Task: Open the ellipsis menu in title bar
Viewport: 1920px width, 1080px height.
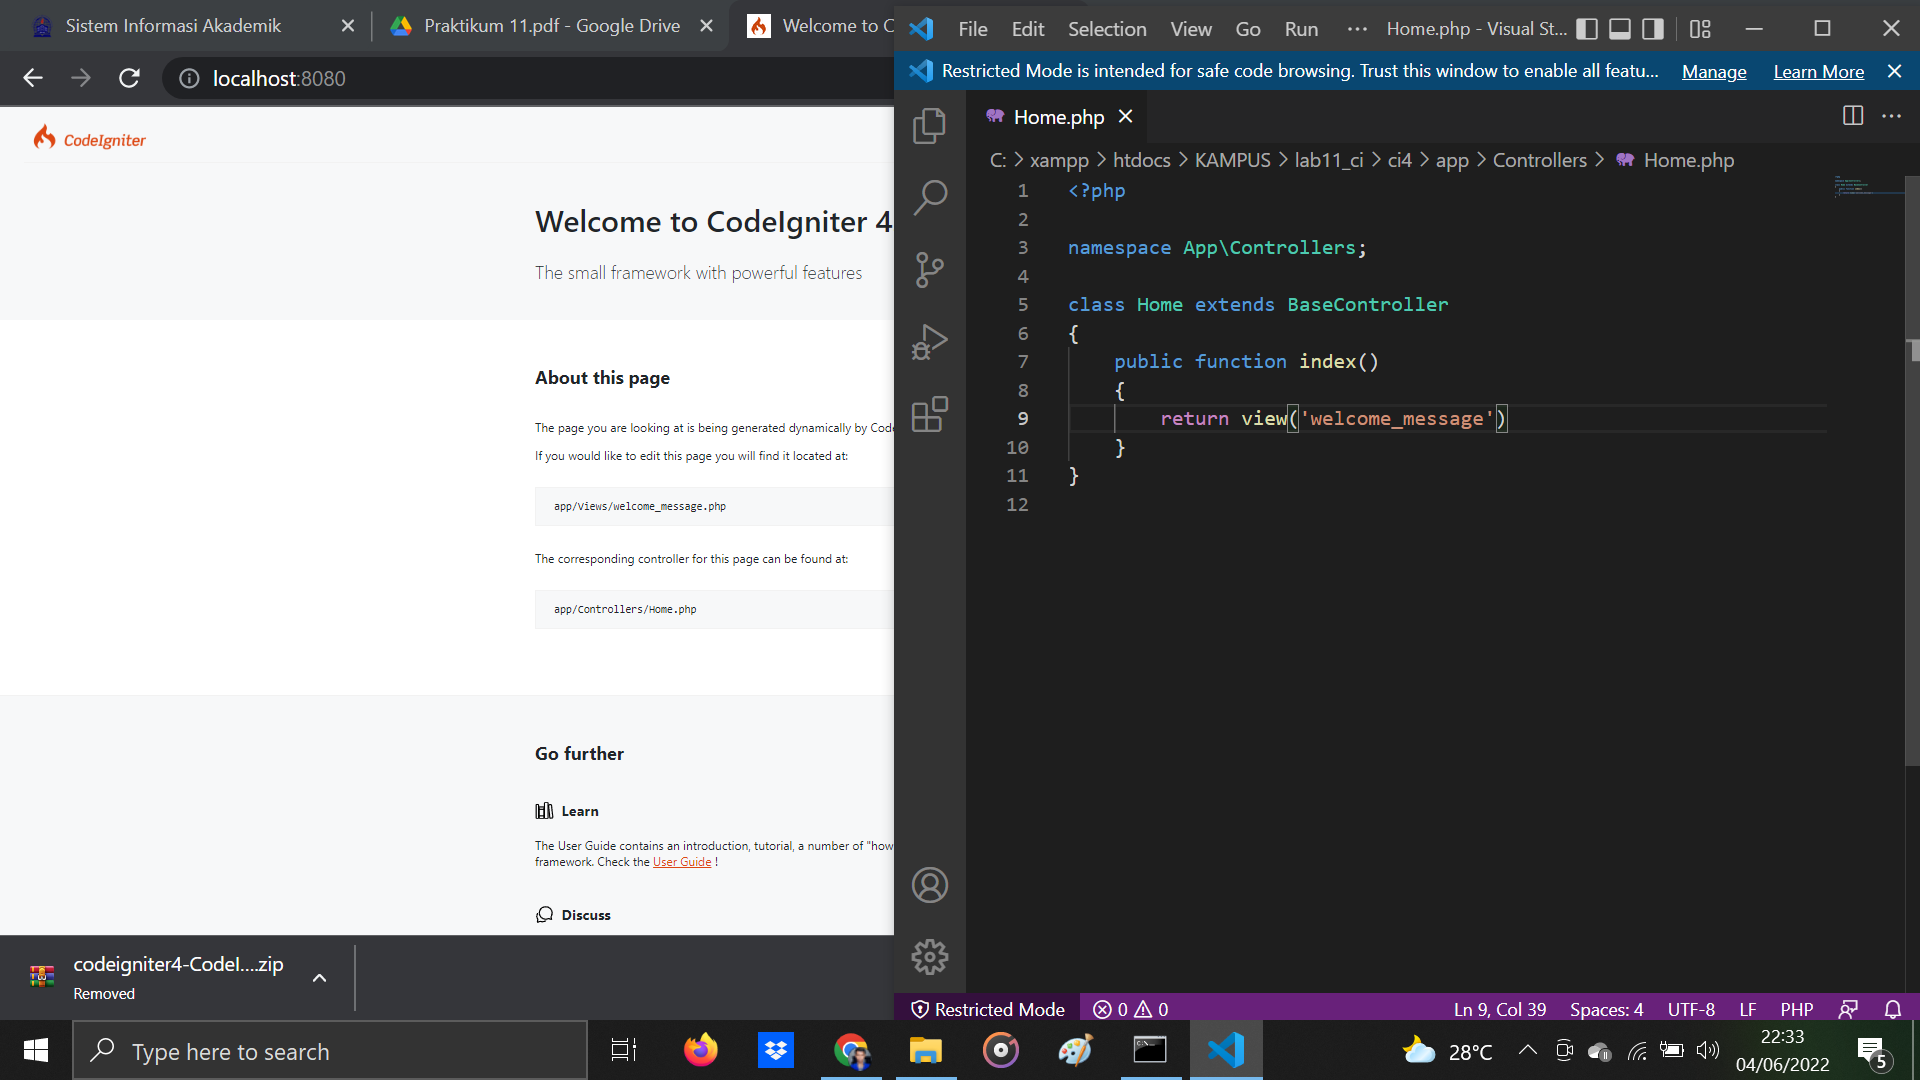Action: tap(1357, 29)
